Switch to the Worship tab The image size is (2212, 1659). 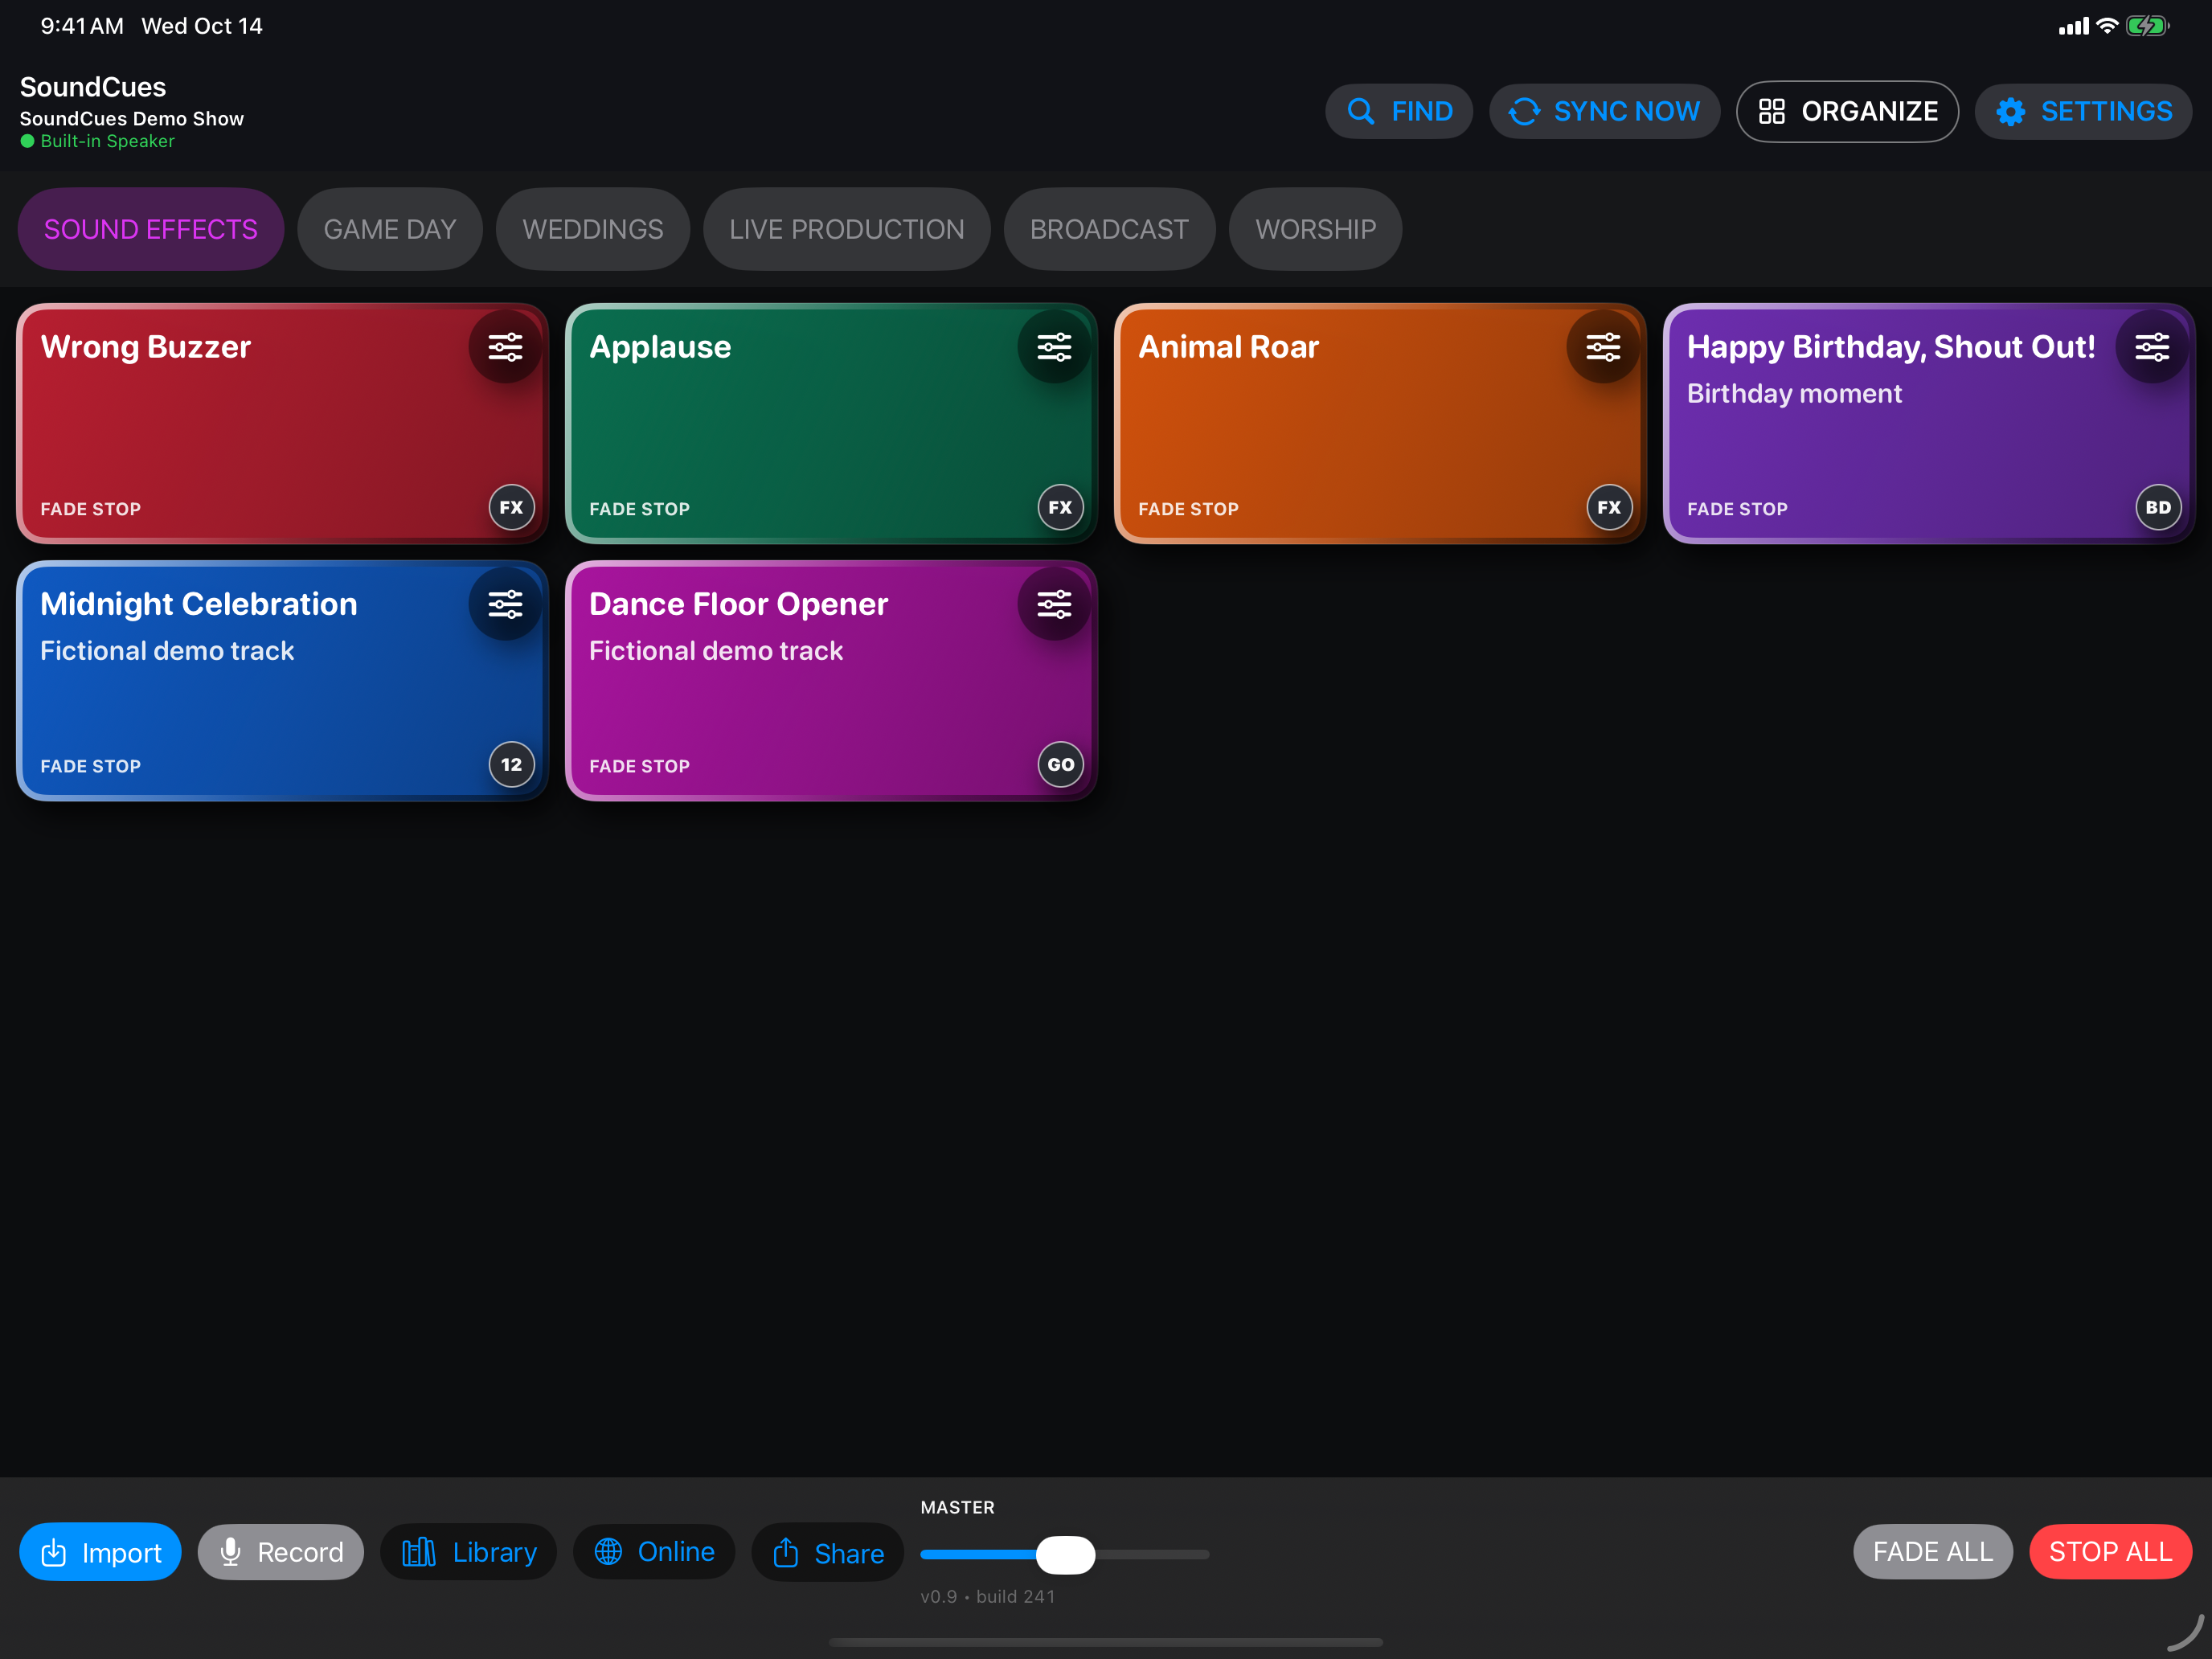coord(1315,229)
